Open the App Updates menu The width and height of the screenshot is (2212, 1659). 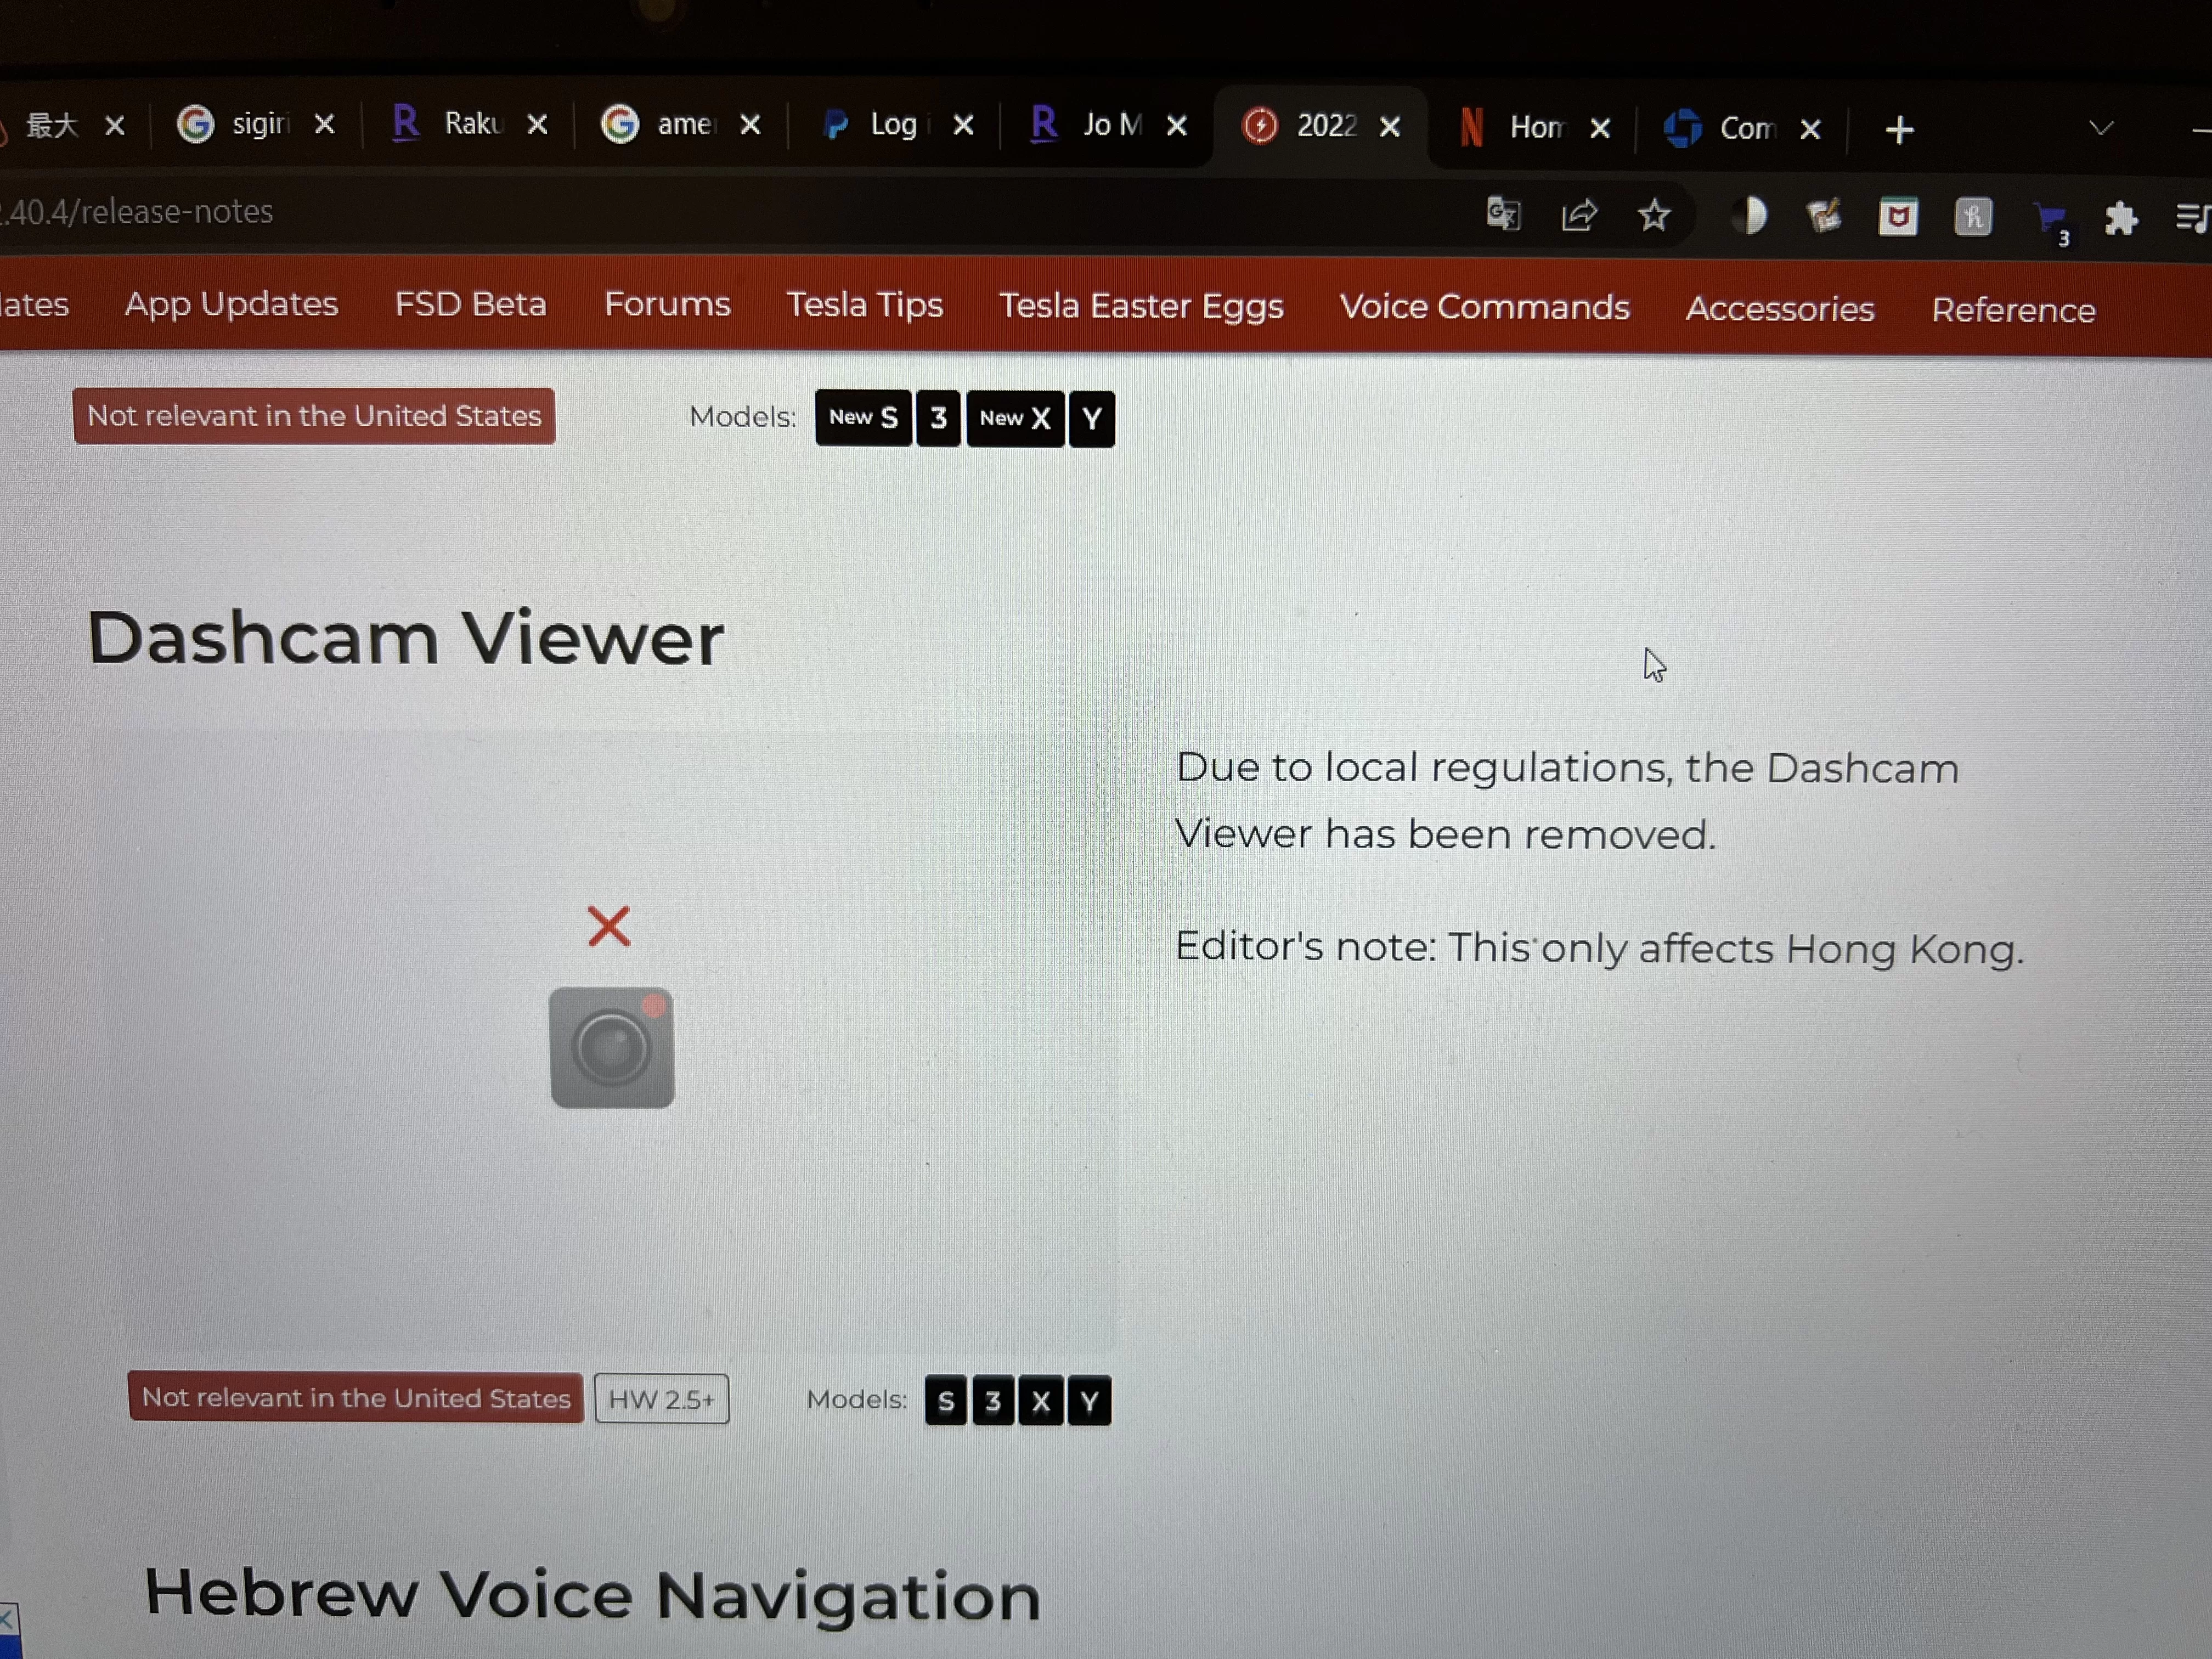point(231,304)
